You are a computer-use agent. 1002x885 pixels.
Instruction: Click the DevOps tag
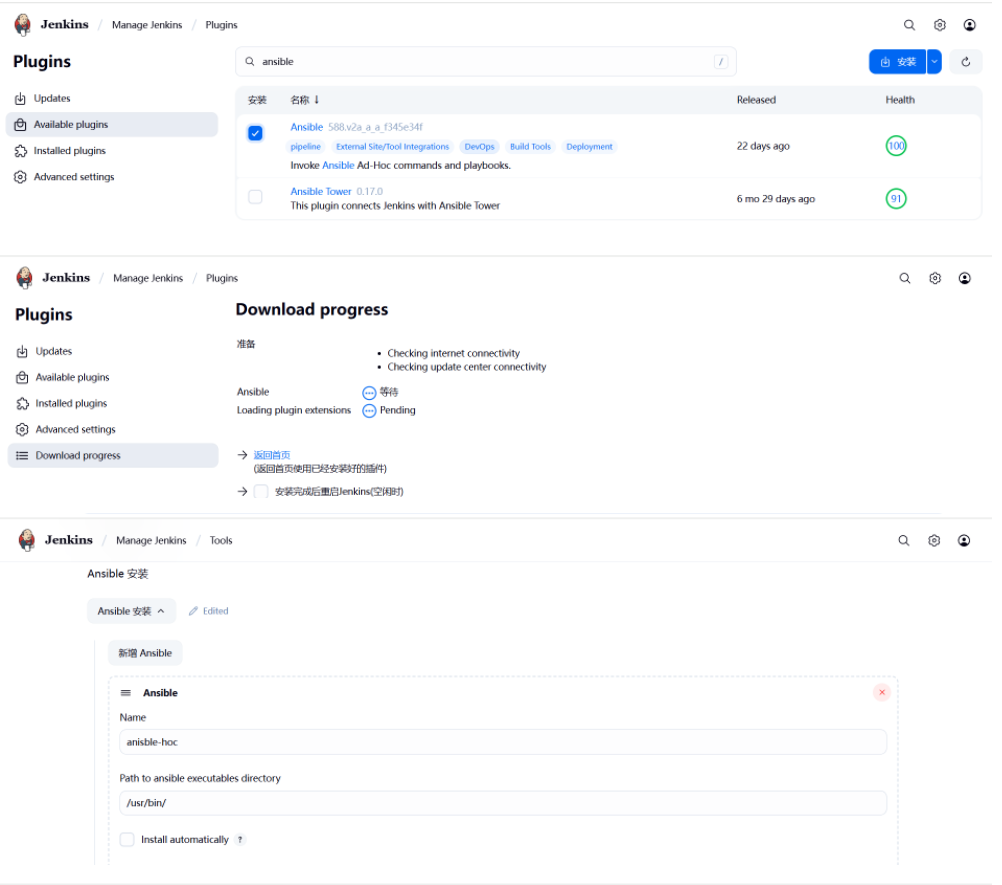point(479,147)
